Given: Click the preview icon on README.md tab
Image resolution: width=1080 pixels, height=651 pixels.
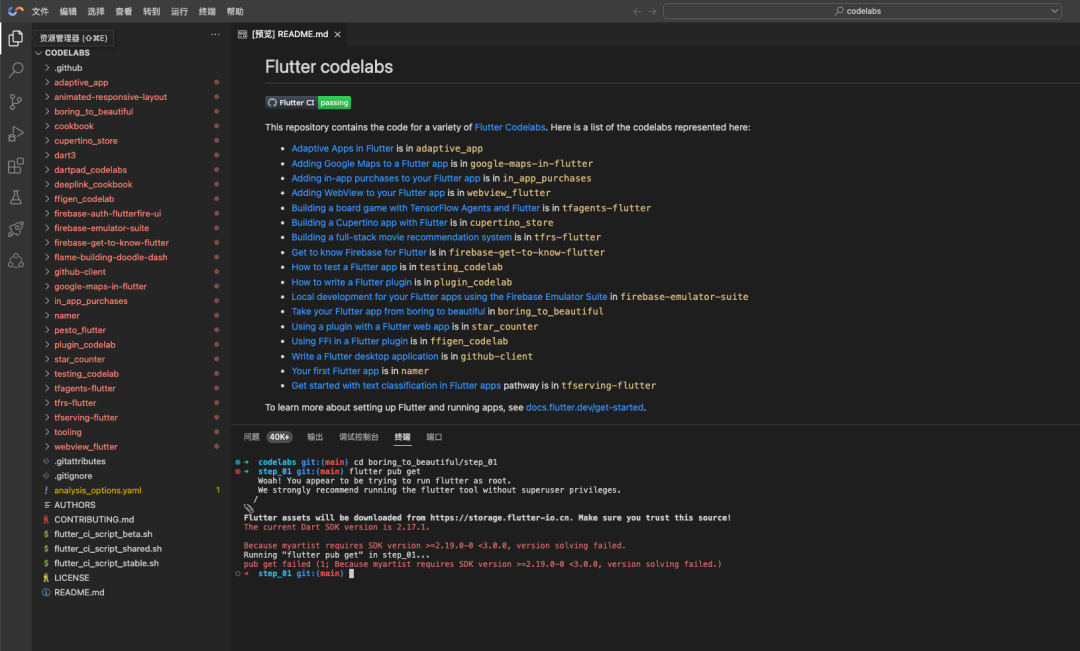Looking at the screenshot, I should point(242,34).
